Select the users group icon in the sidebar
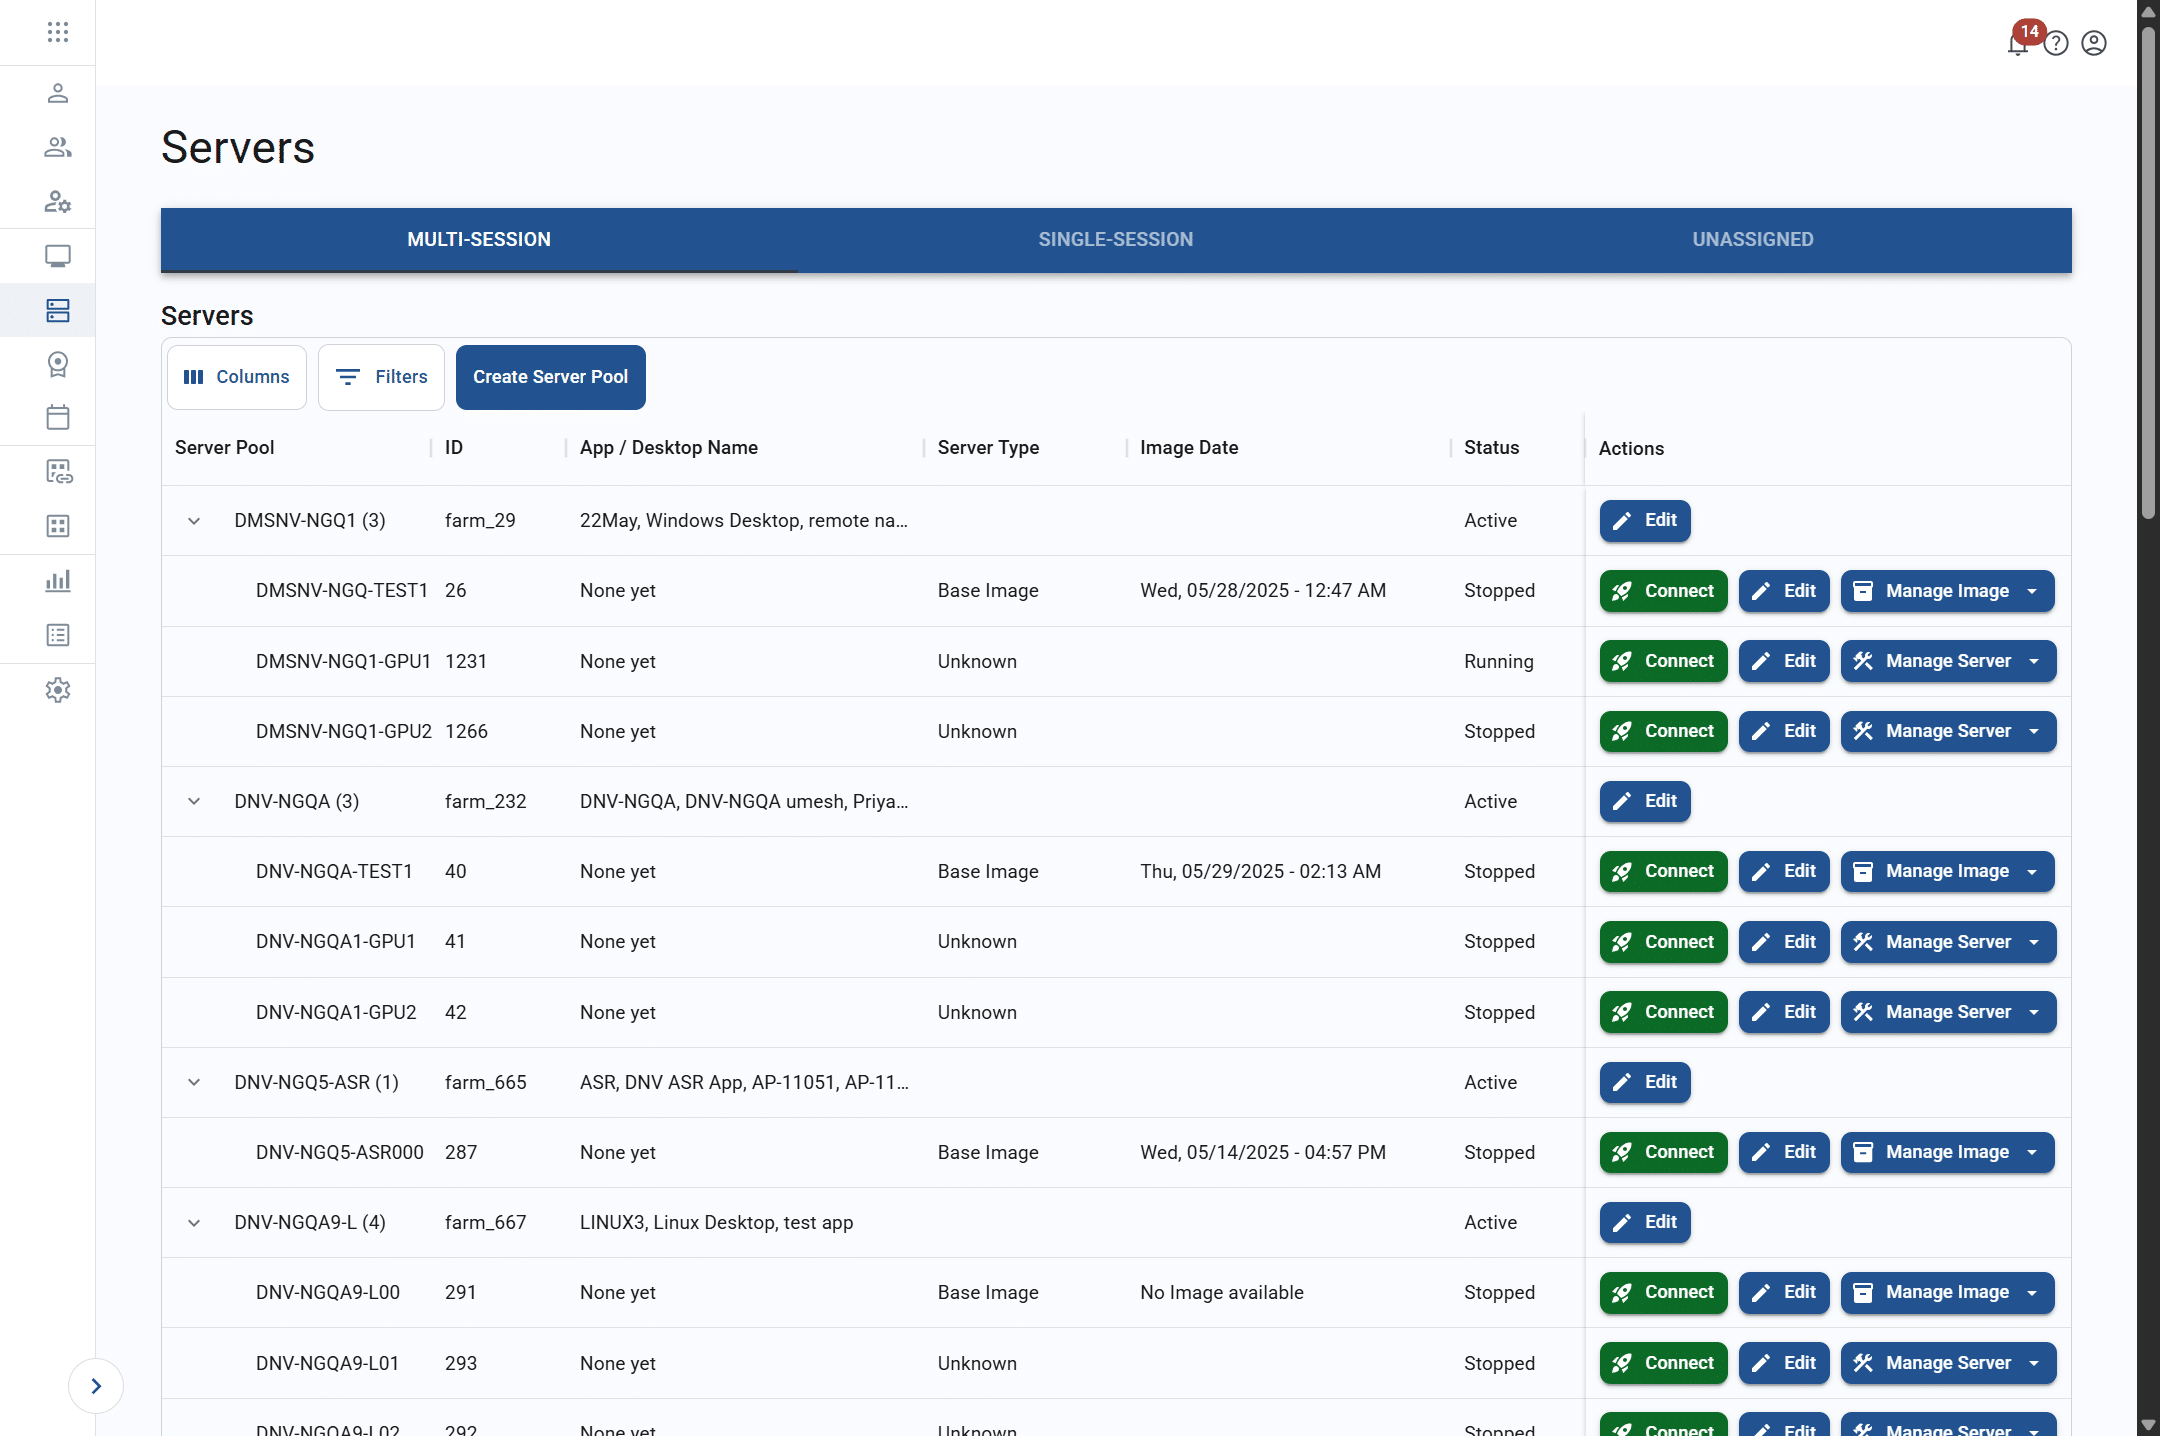Screen dimensions: 2160x1436 57,147
